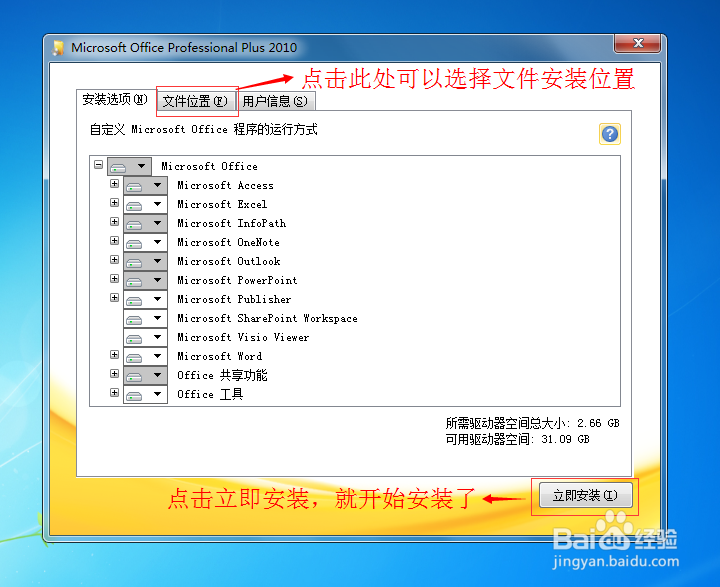Select Microsoft Publisher label in tree
Screen dimensions: 720x587
pyautogui.click(x=234, y=300)
